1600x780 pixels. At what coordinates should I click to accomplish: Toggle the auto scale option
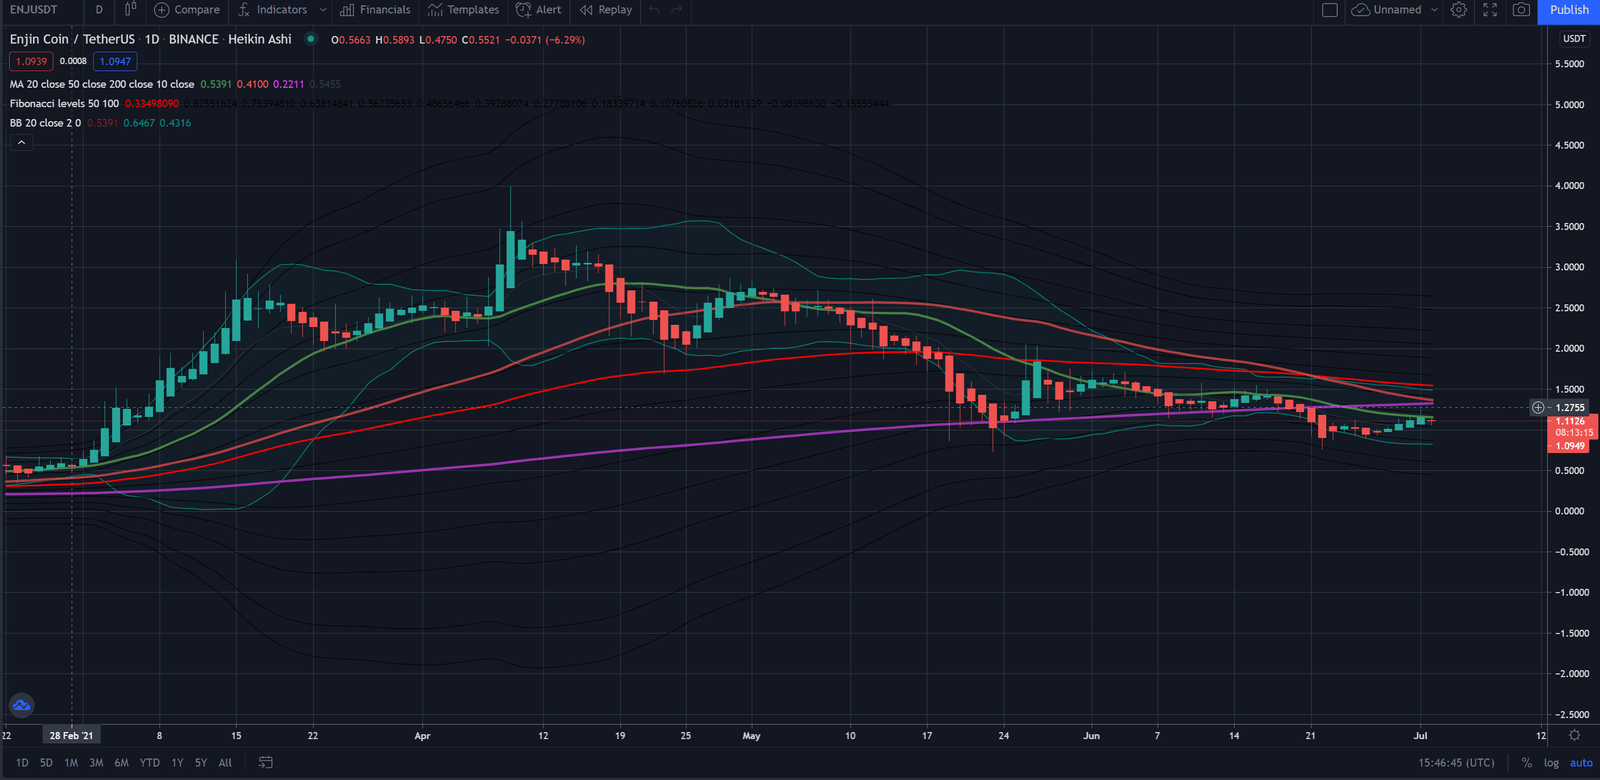click(1581, 763)
